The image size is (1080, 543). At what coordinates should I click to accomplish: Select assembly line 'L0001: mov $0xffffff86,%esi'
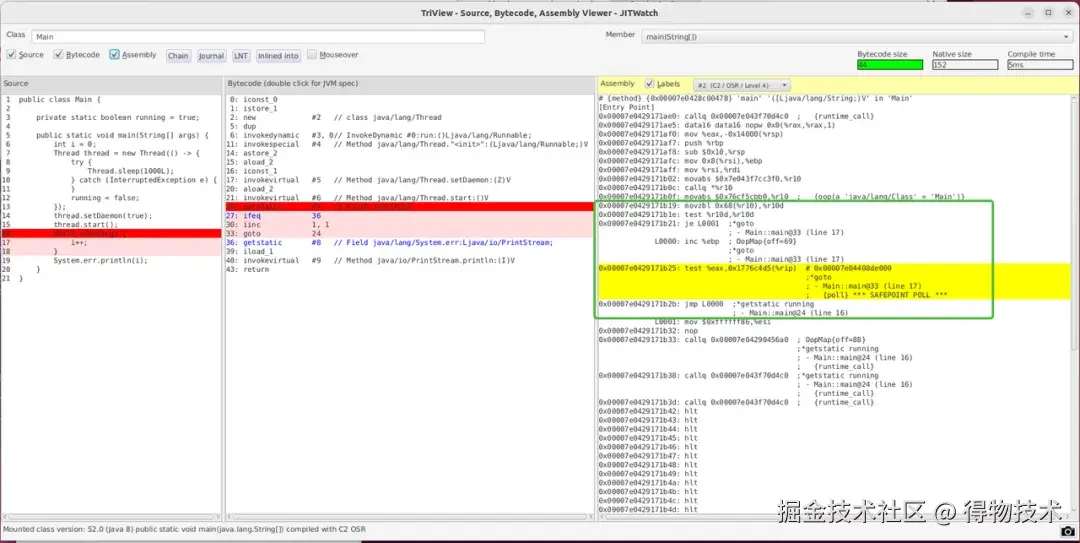pyautogui.click(x=712, y=322)
